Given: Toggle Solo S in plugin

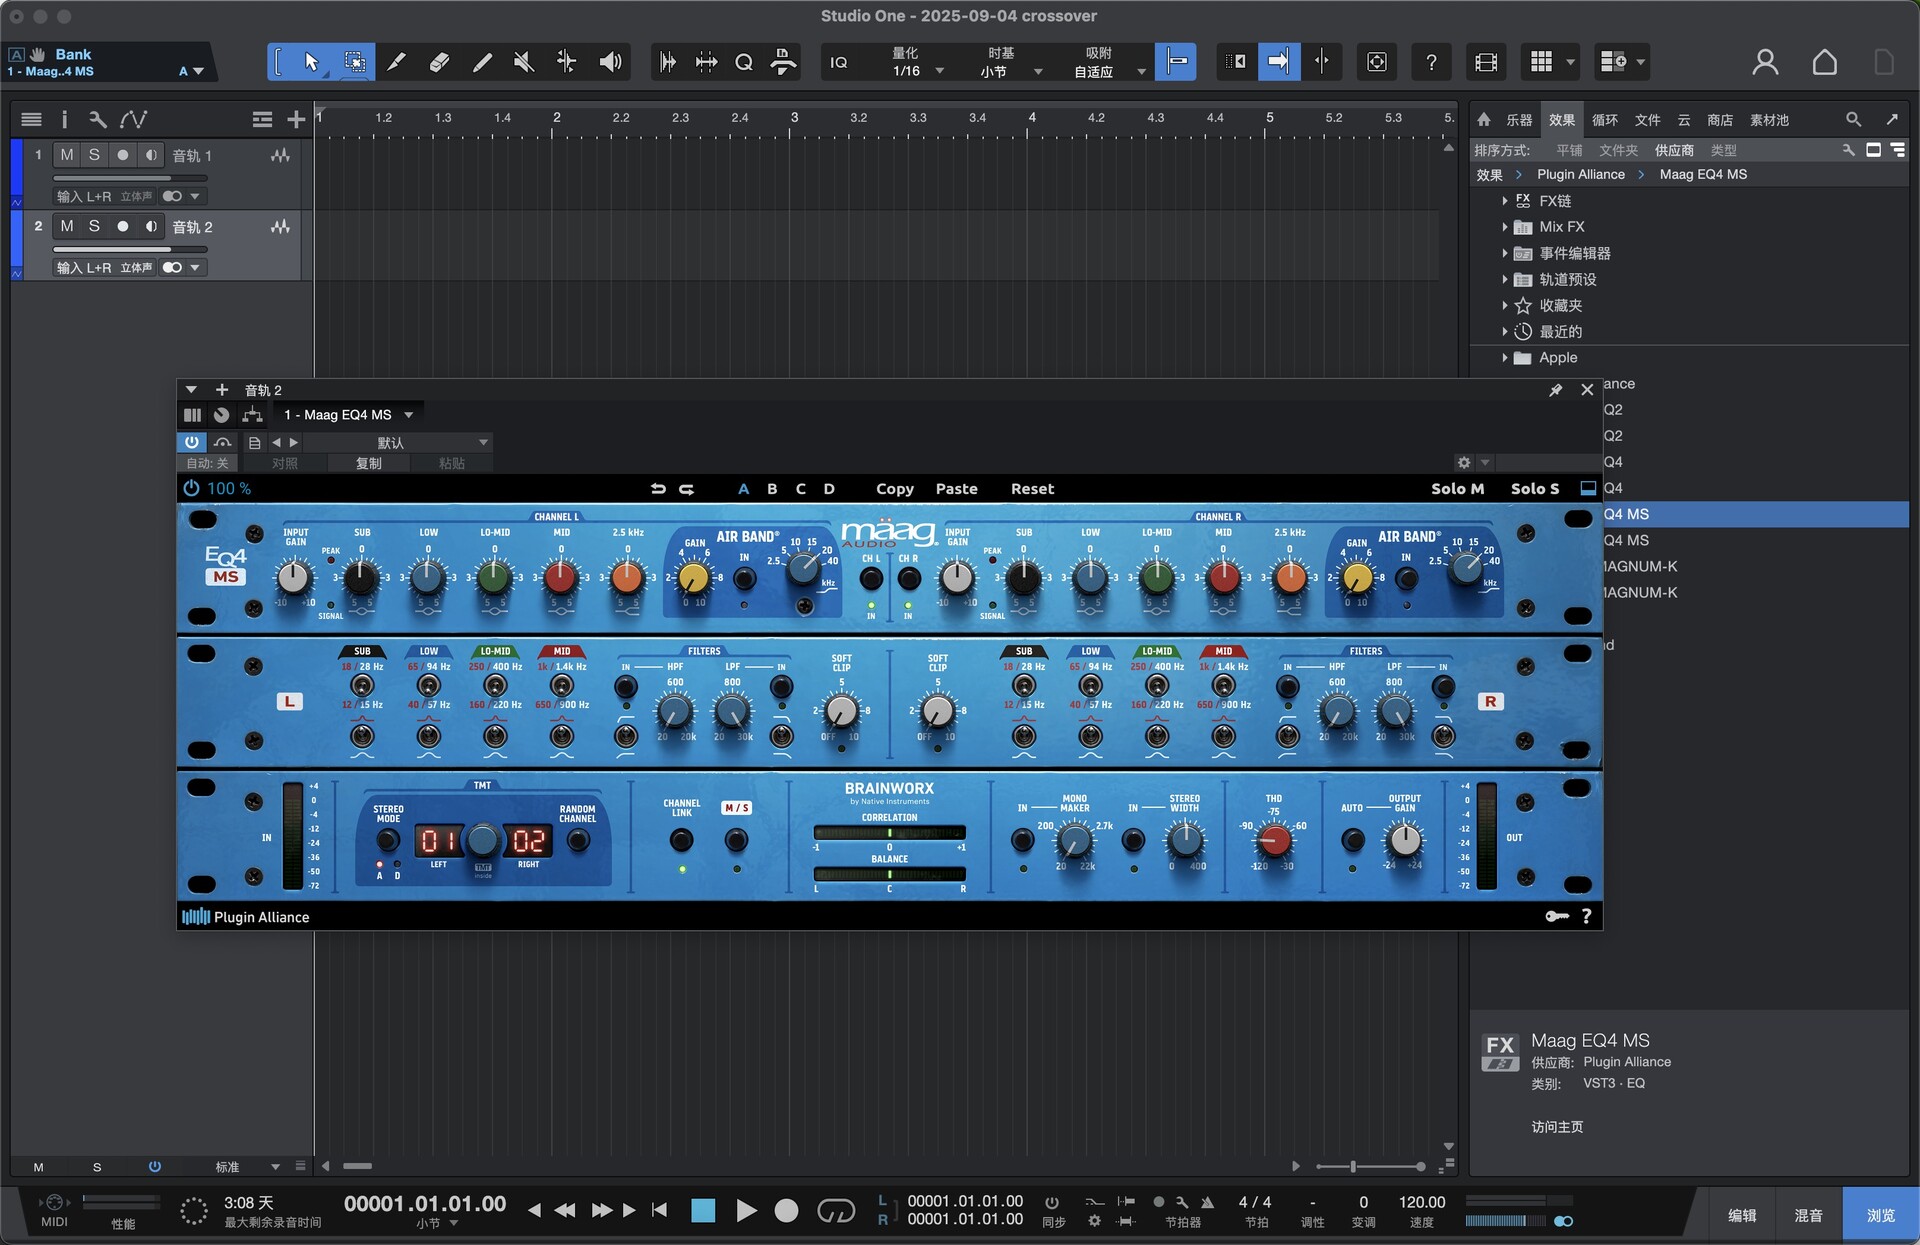Looking at the screenshot, I should [1535, 489].
